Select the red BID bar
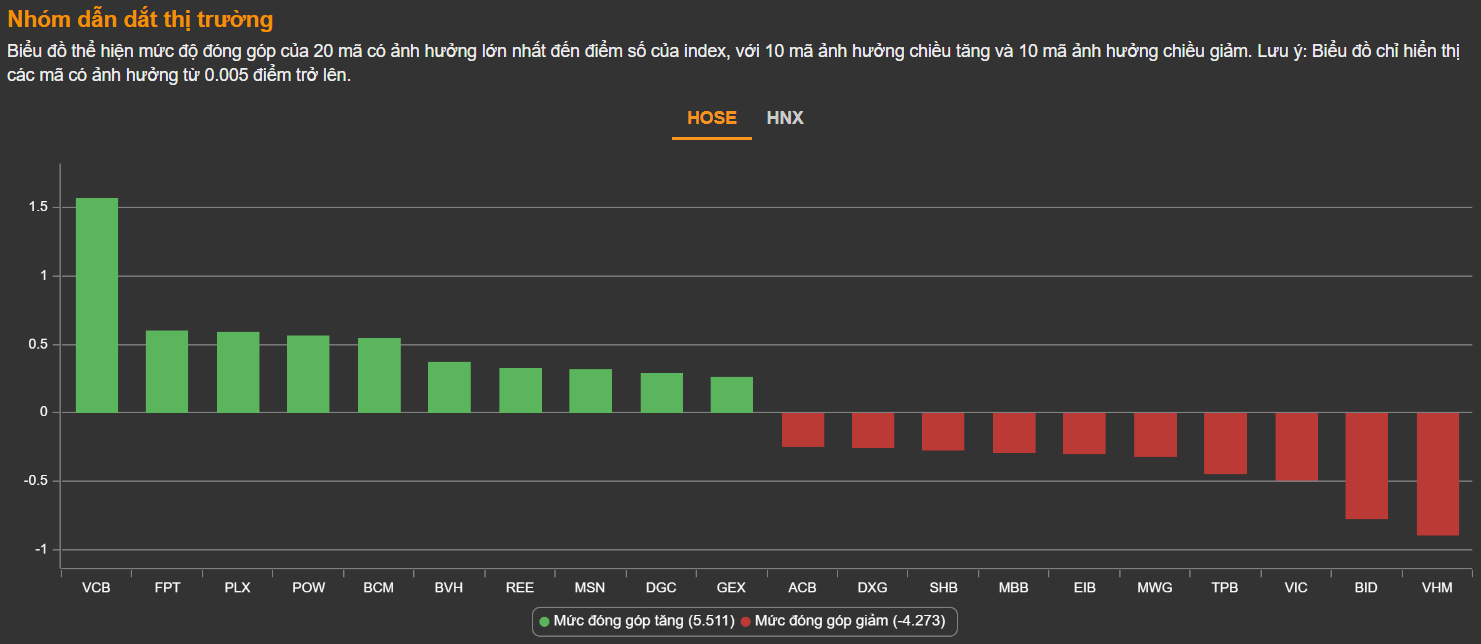Image resolution: width=1481 pixels, height=644 pixels. 1366,466
